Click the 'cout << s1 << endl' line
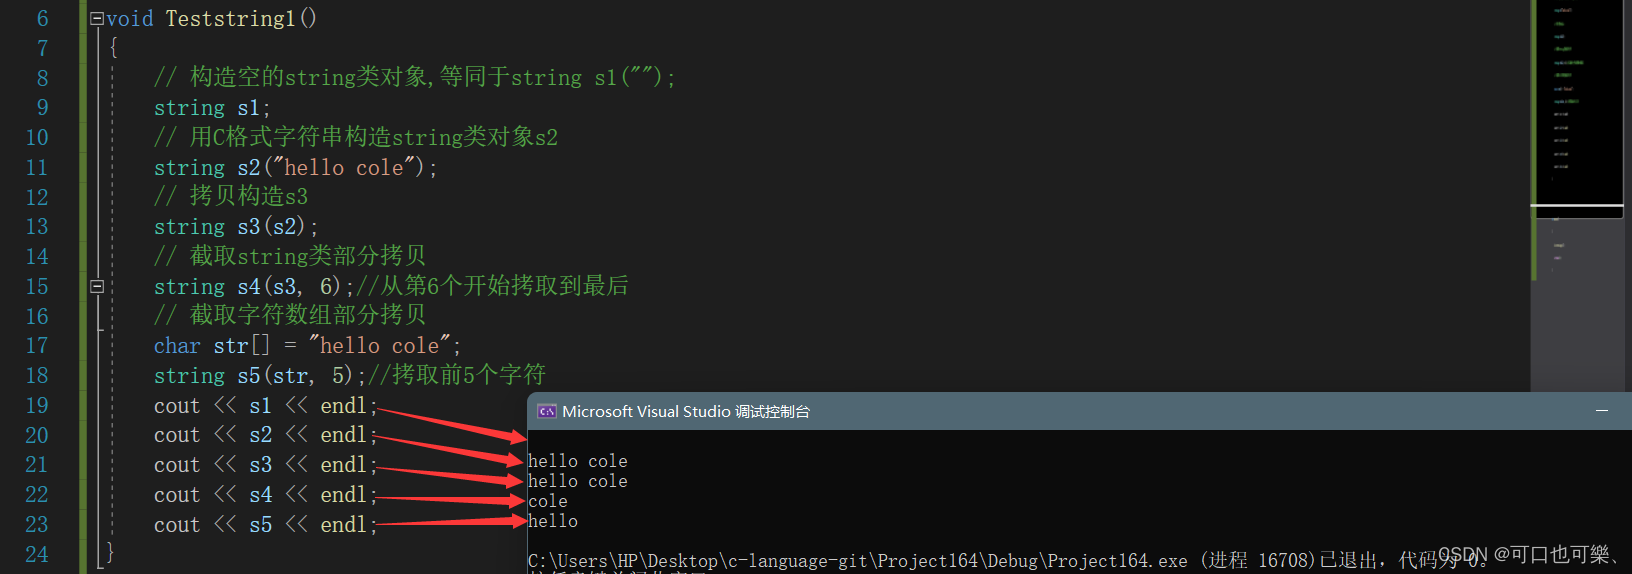Viewport: 1632px width, 574px height. (265, 405)
